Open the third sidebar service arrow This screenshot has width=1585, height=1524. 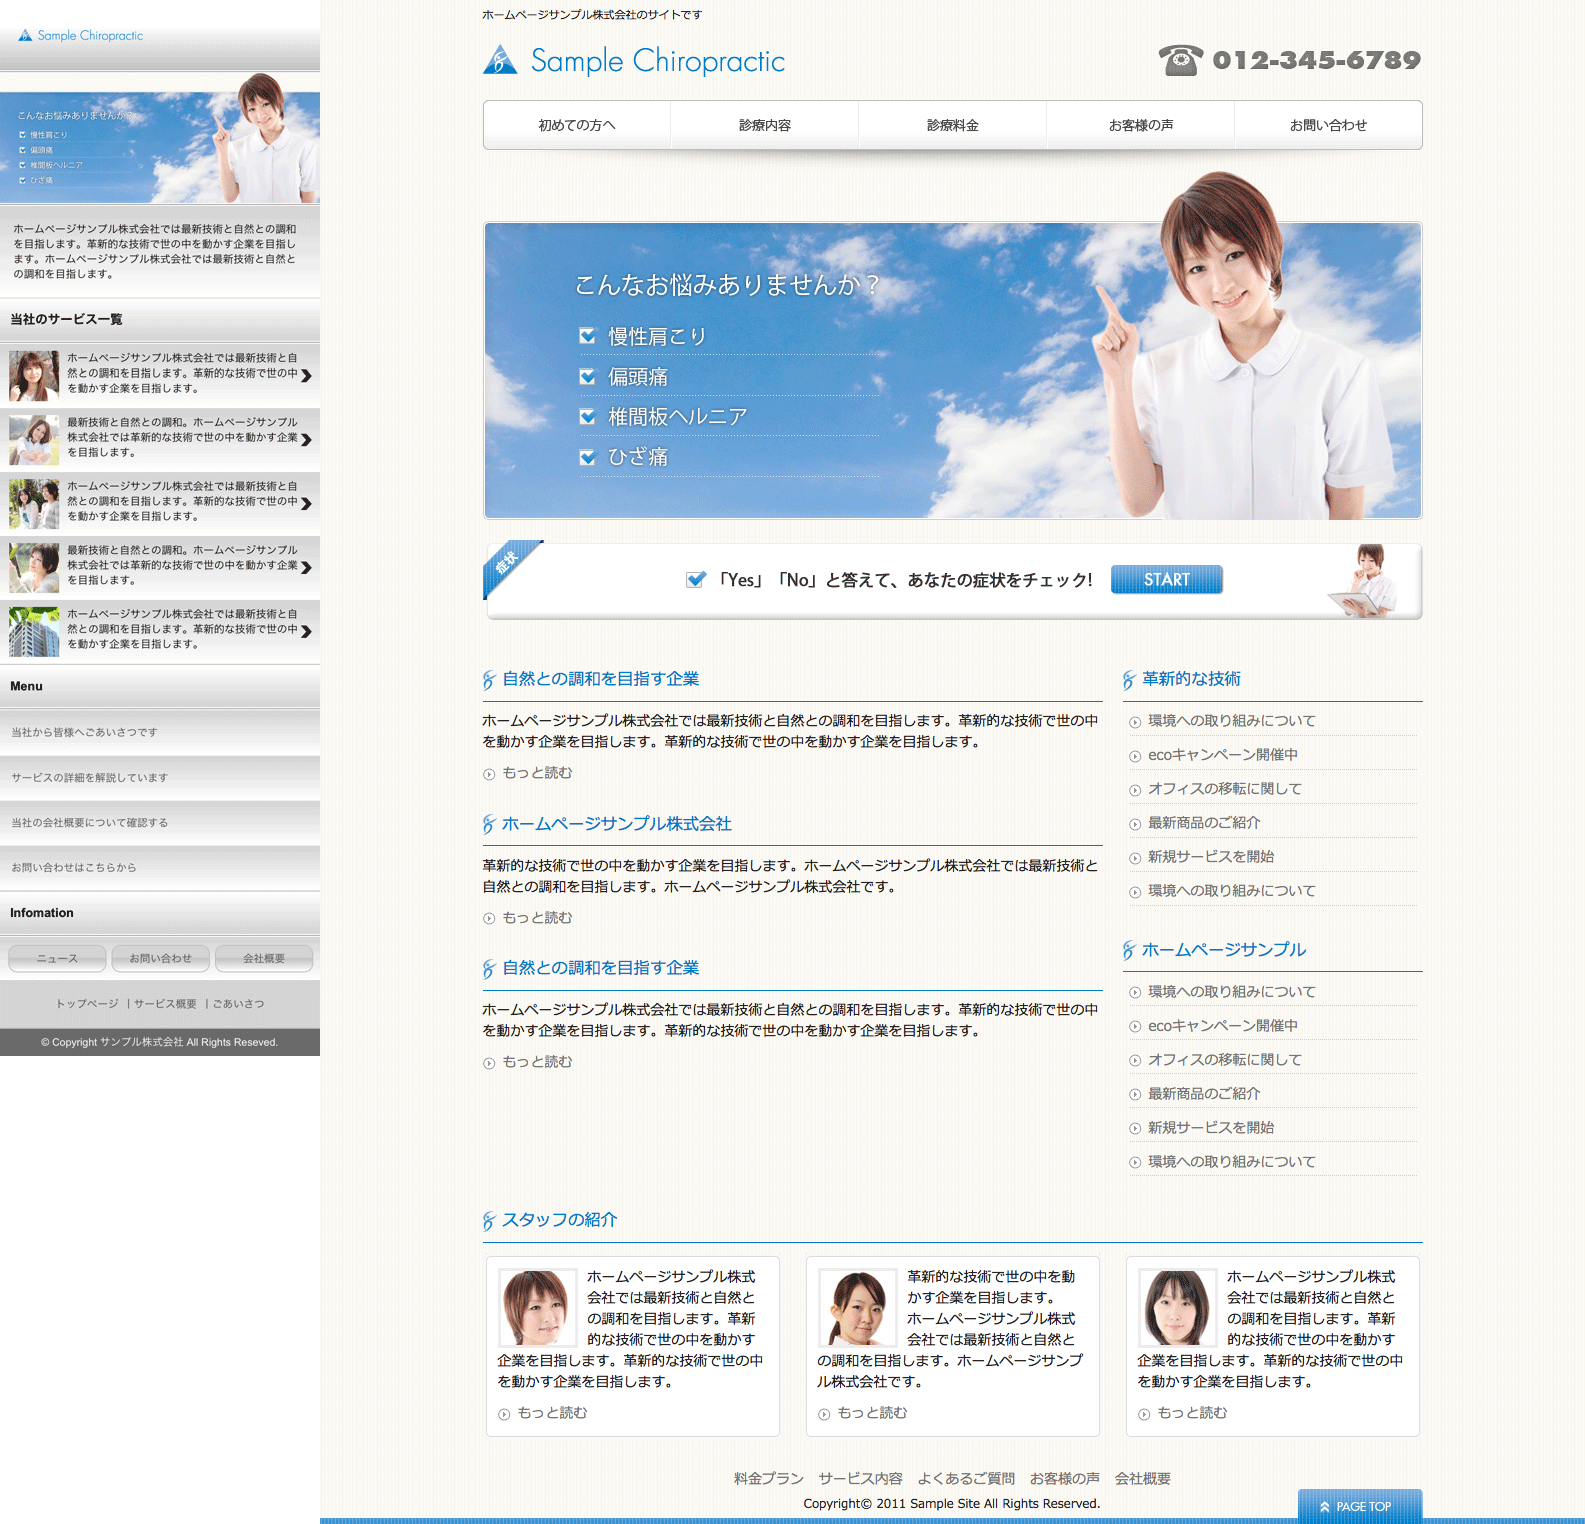click(306, 503)
